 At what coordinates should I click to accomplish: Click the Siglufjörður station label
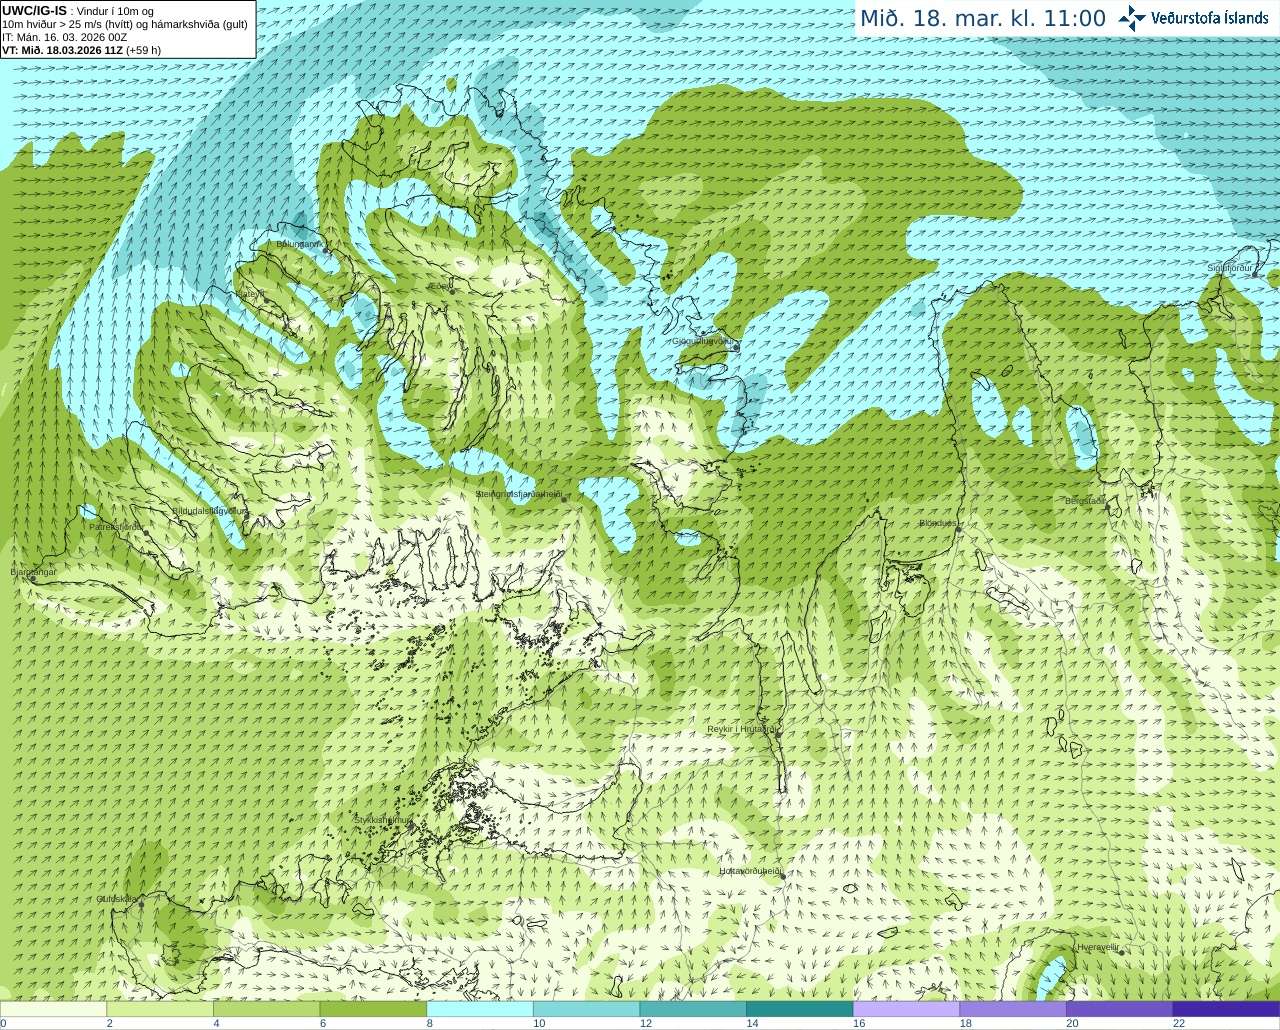coord(1230,268)
